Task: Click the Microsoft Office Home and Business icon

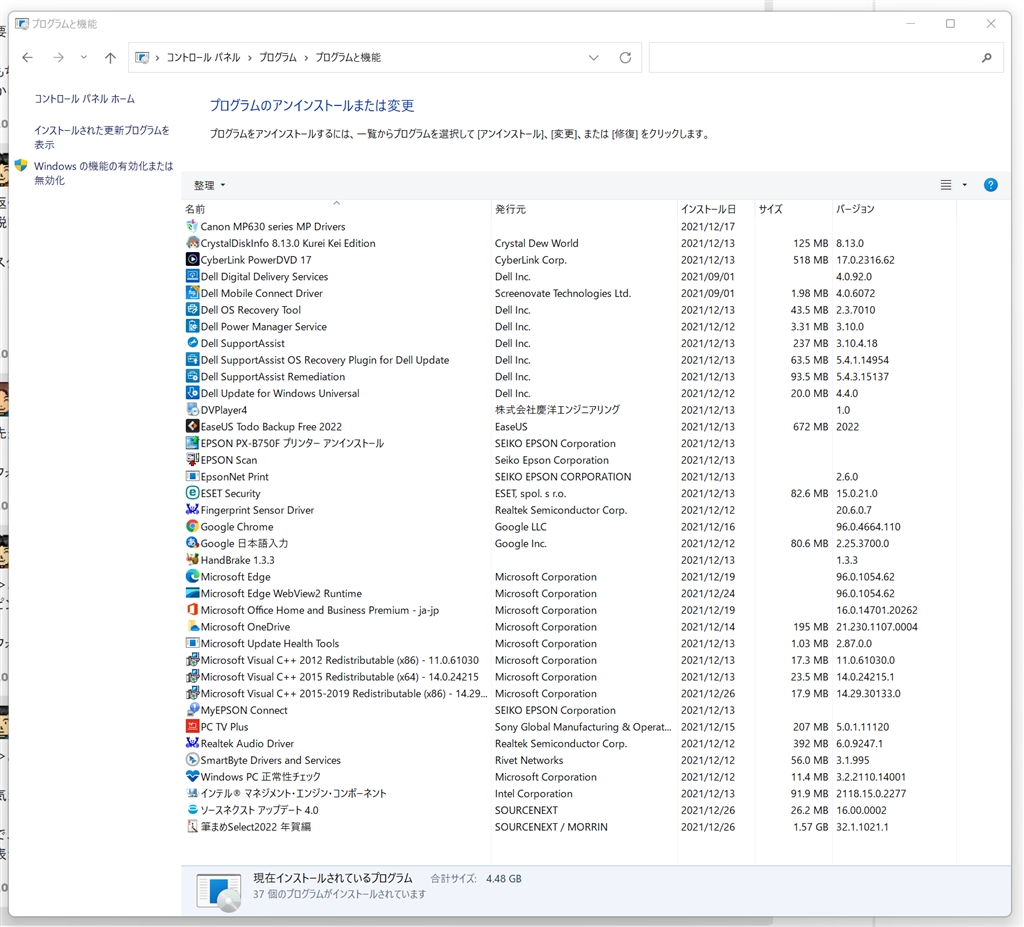Action: (192, 610)
